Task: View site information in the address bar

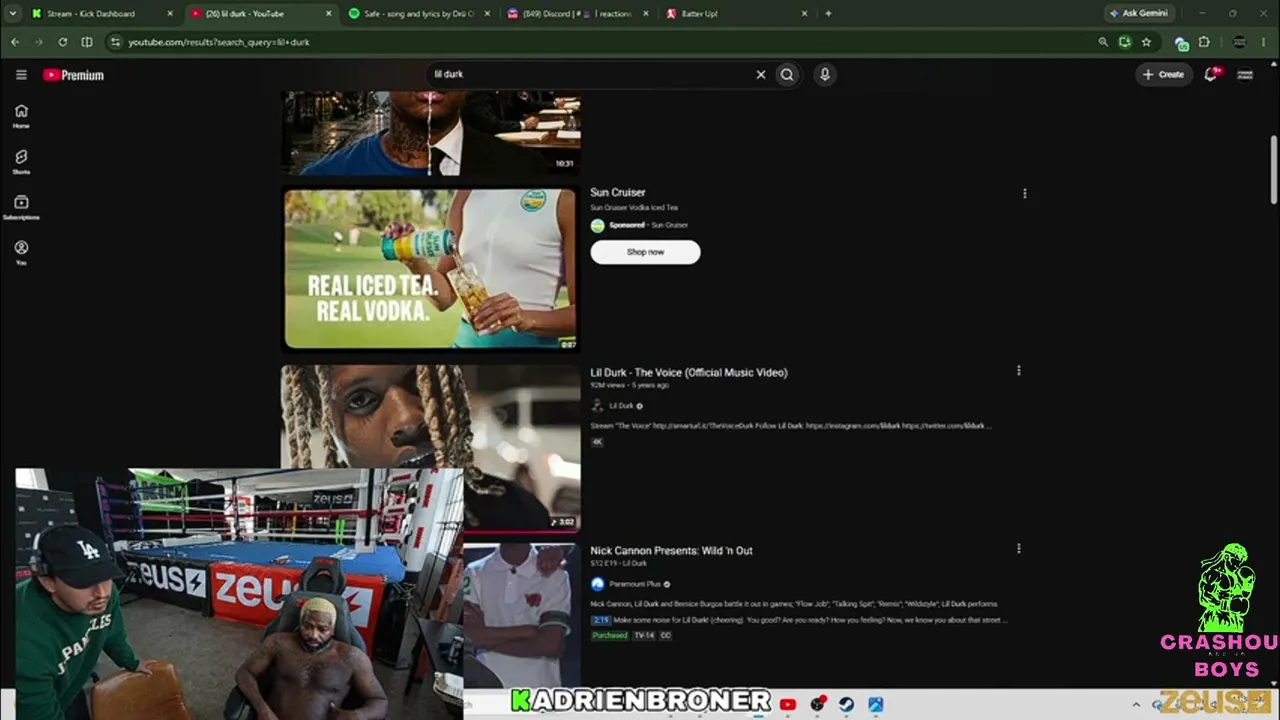Action: (116, 42)
